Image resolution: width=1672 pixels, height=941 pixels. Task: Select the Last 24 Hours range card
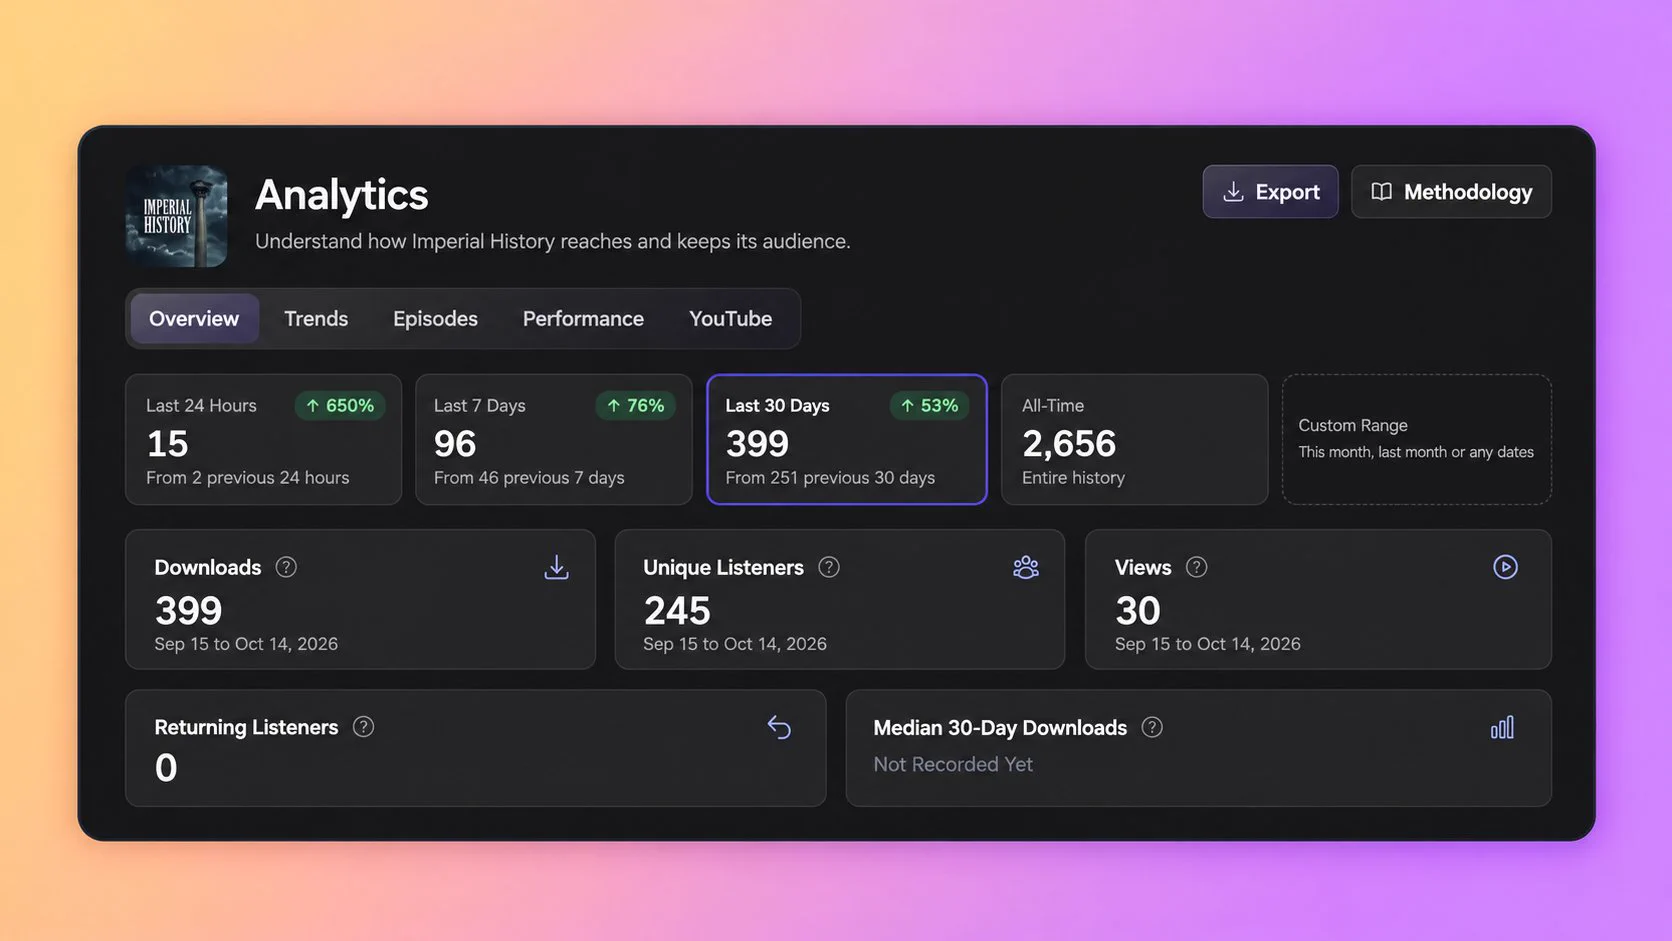(263, 439)
